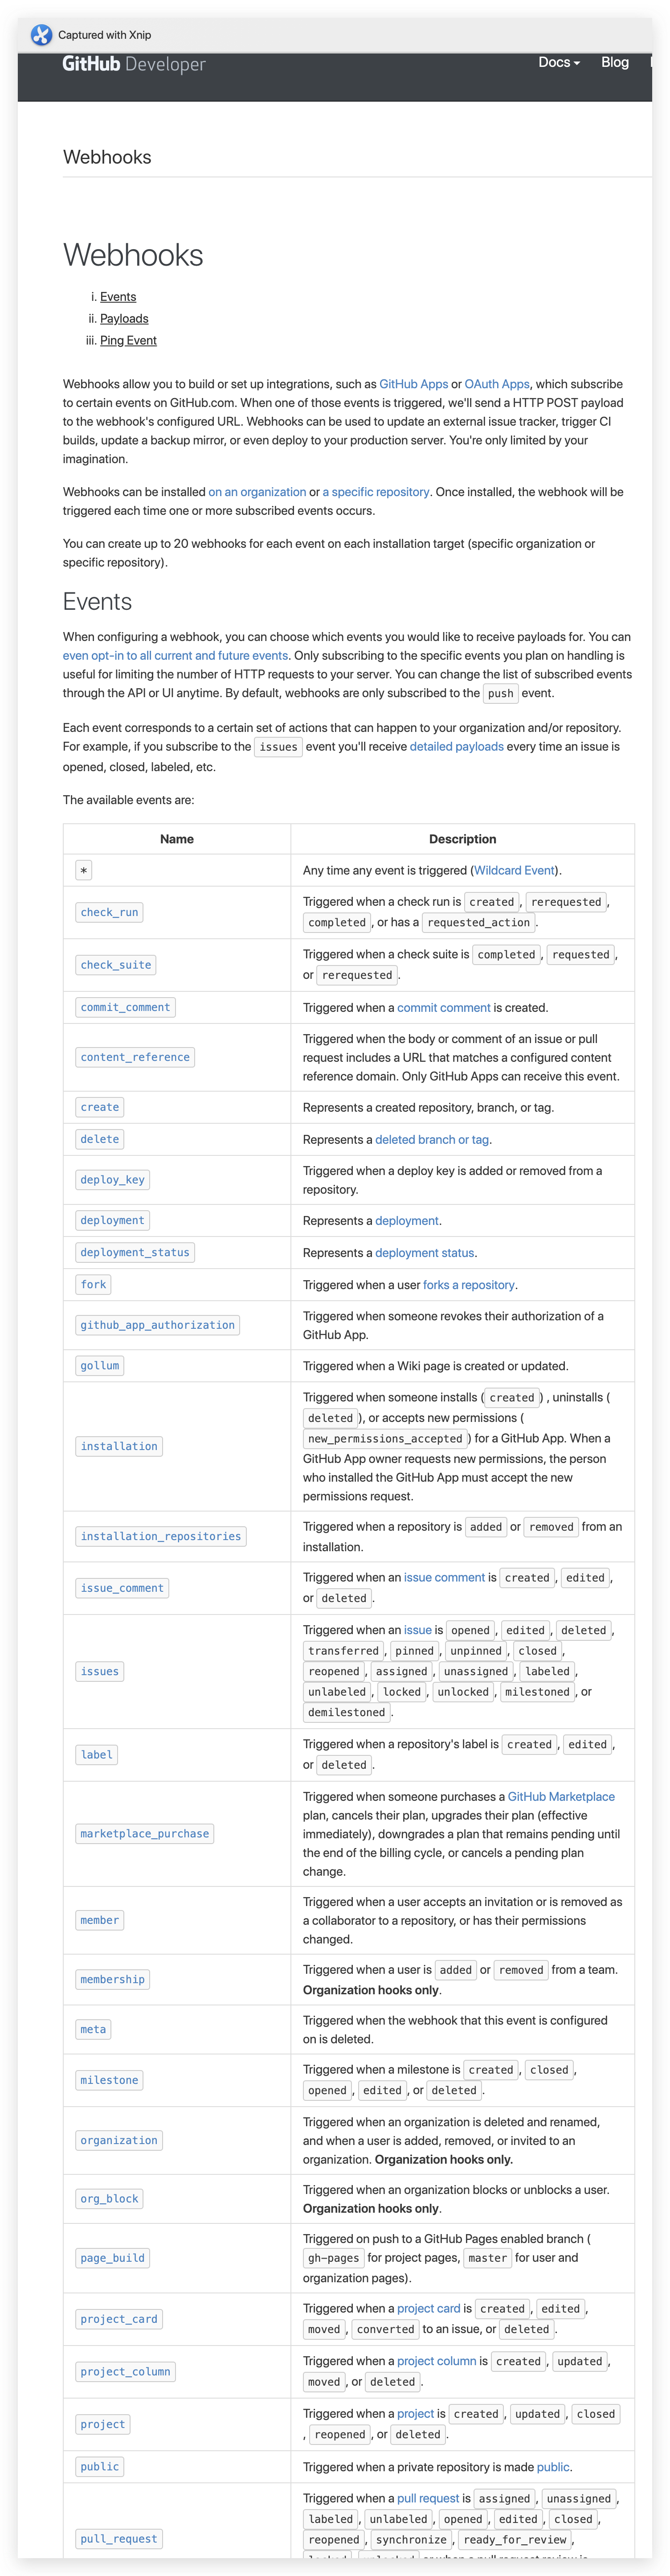Click the Xnip scissors logo icon
Viewport: 670px width, 2576px height.
41,35
